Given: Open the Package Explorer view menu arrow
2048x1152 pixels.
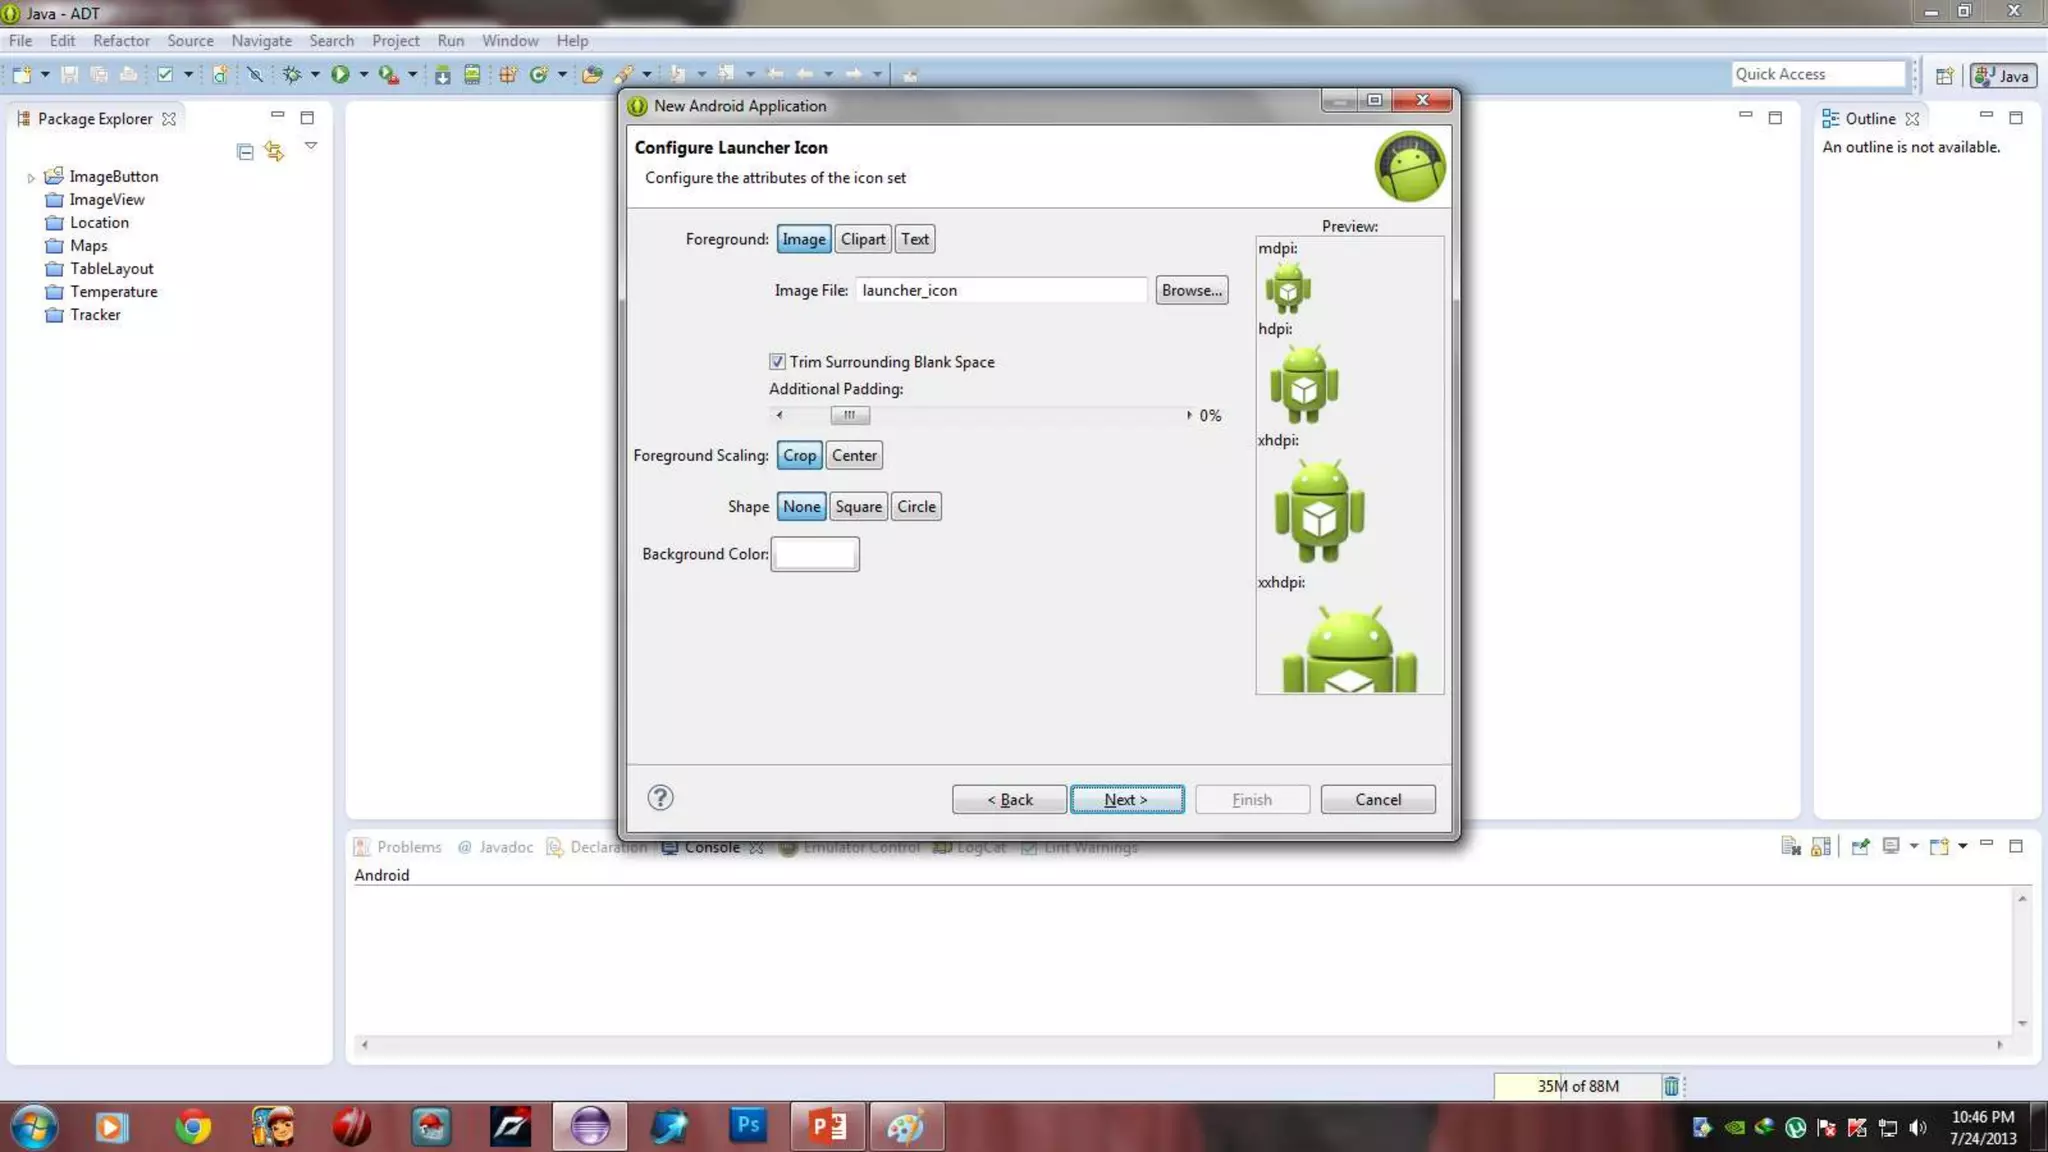Looking at the screenshot, I should (311, 146).
